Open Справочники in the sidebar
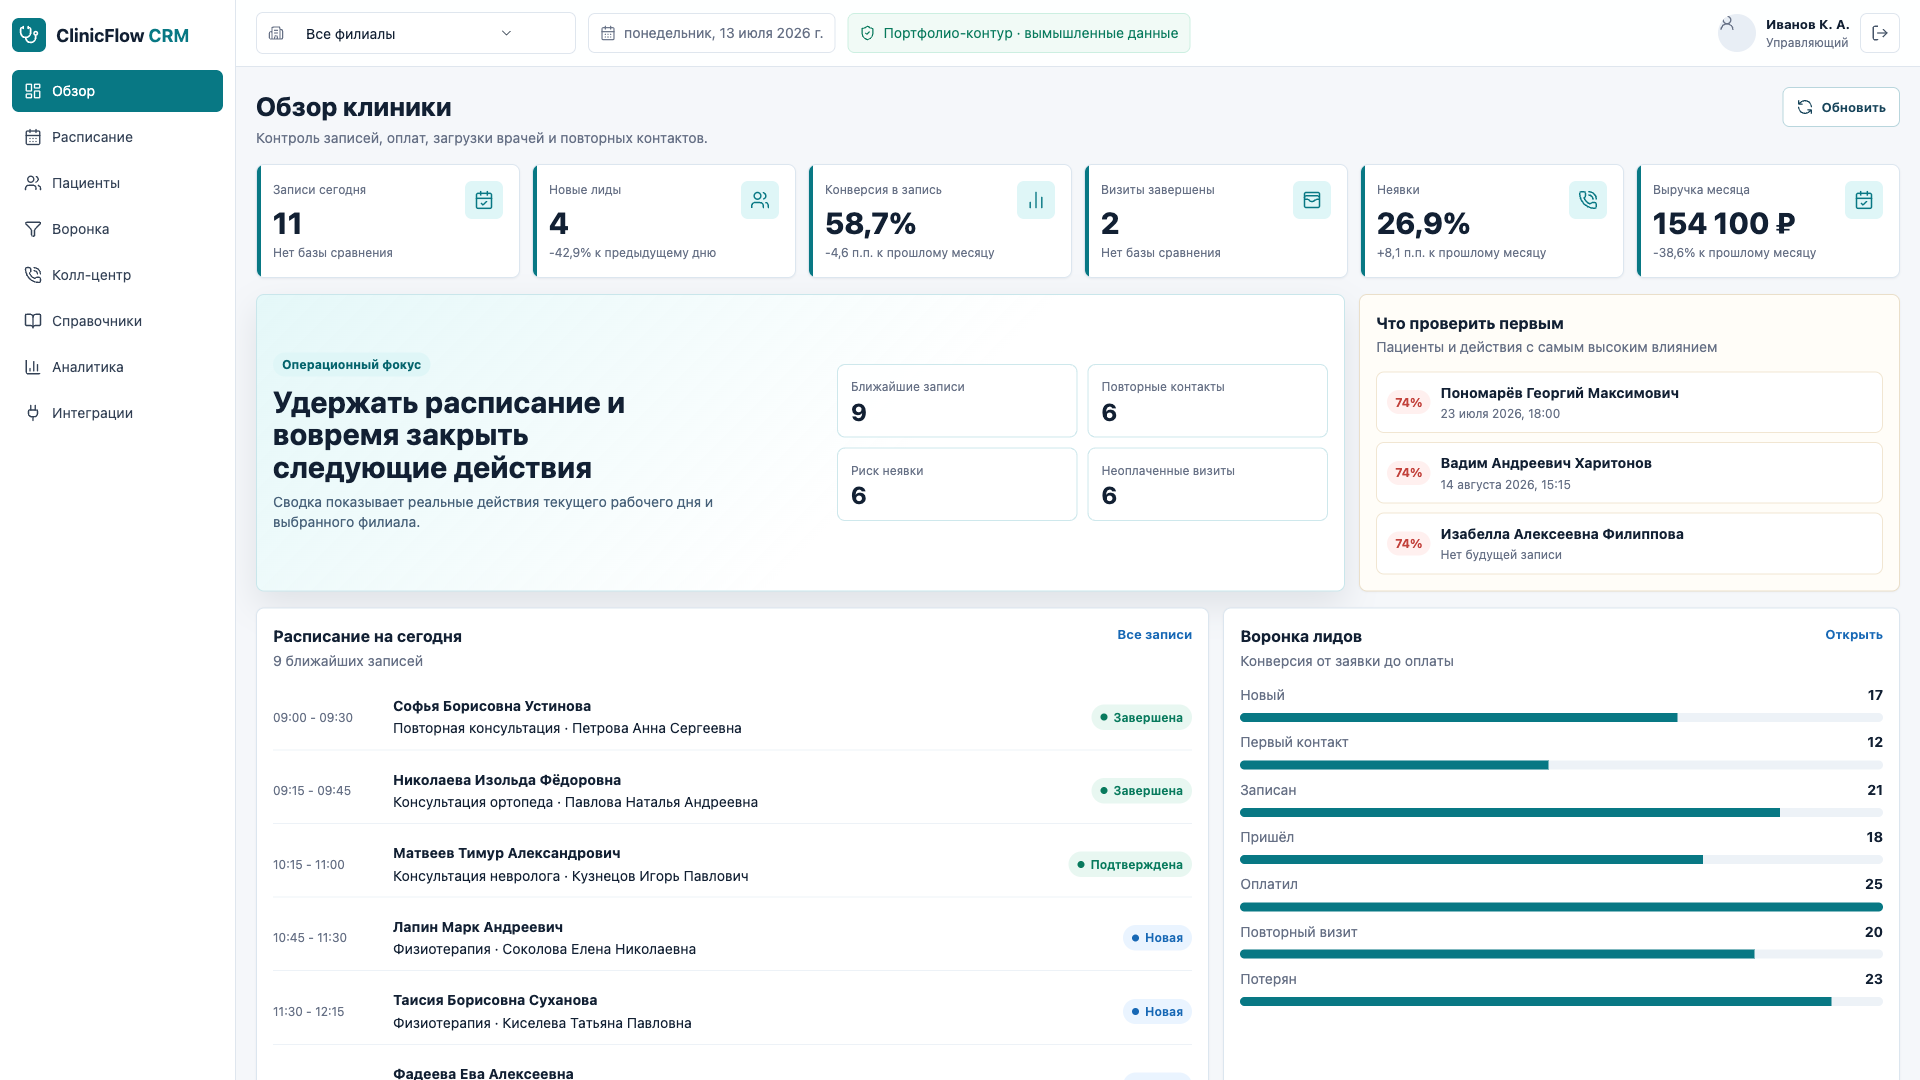Image resolution: width=1920 pixels, height=1080 pixels. (x=117, y=321)
